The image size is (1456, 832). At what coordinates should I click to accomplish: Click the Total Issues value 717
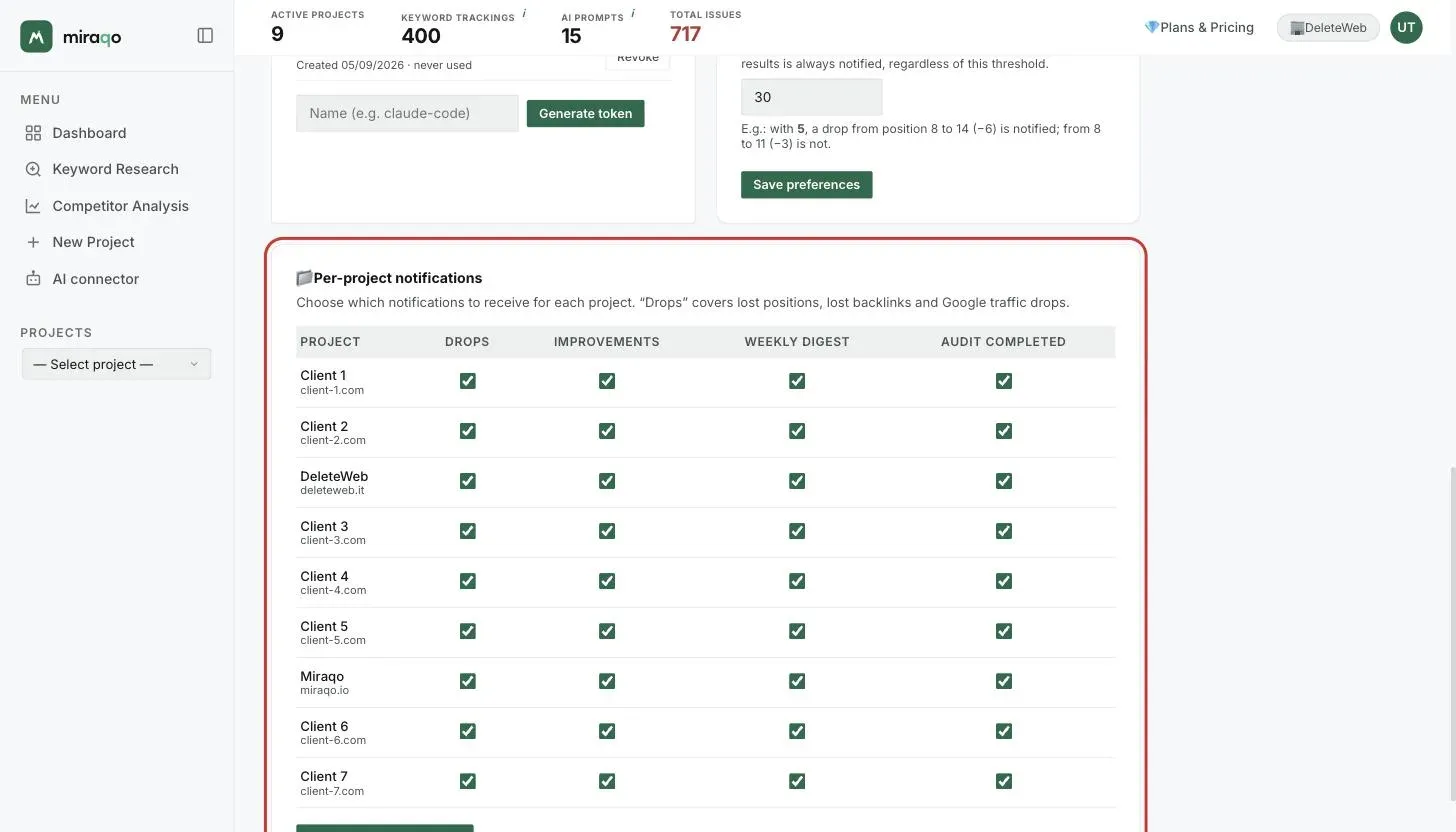click(685, 34)
